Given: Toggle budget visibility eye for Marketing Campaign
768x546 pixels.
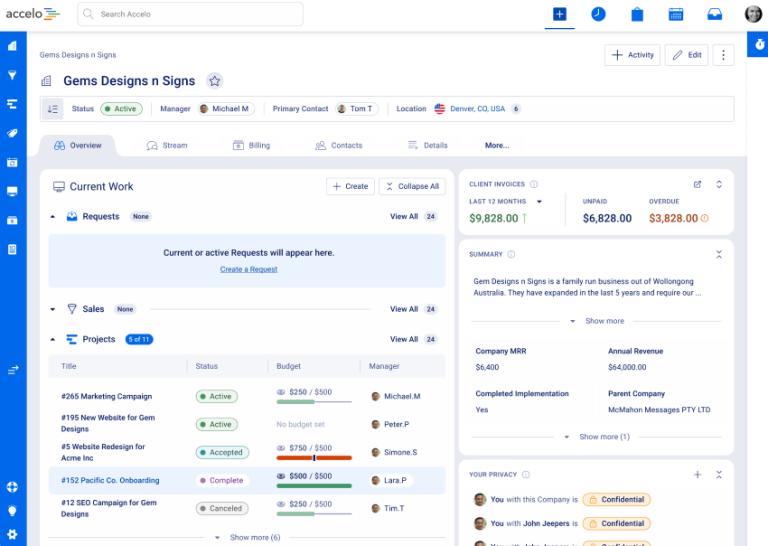Looking at the screenshot, I should [x=281, y=393].
